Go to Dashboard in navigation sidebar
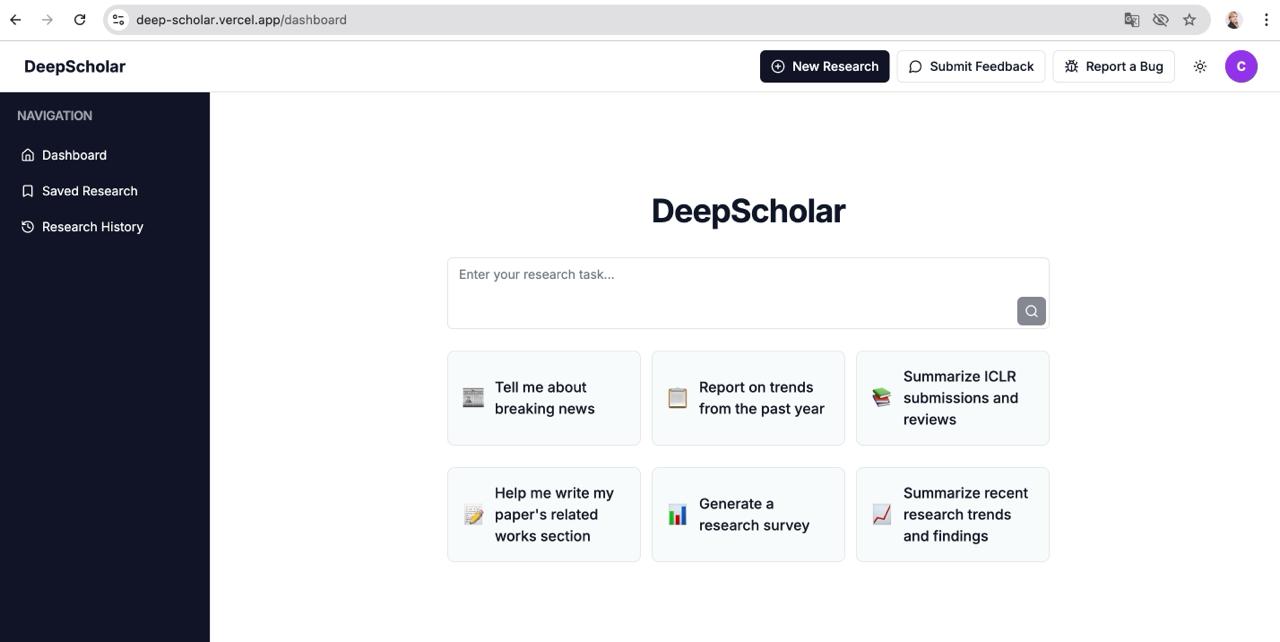This screenshot has width=1280, height=642. pos(74,155)
